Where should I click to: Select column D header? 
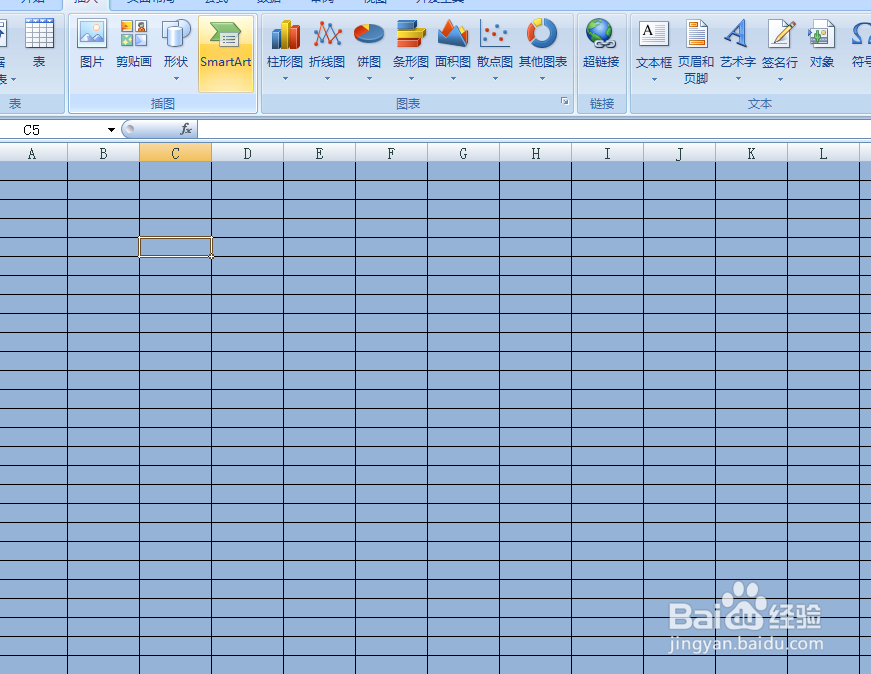tap(247, 153)
